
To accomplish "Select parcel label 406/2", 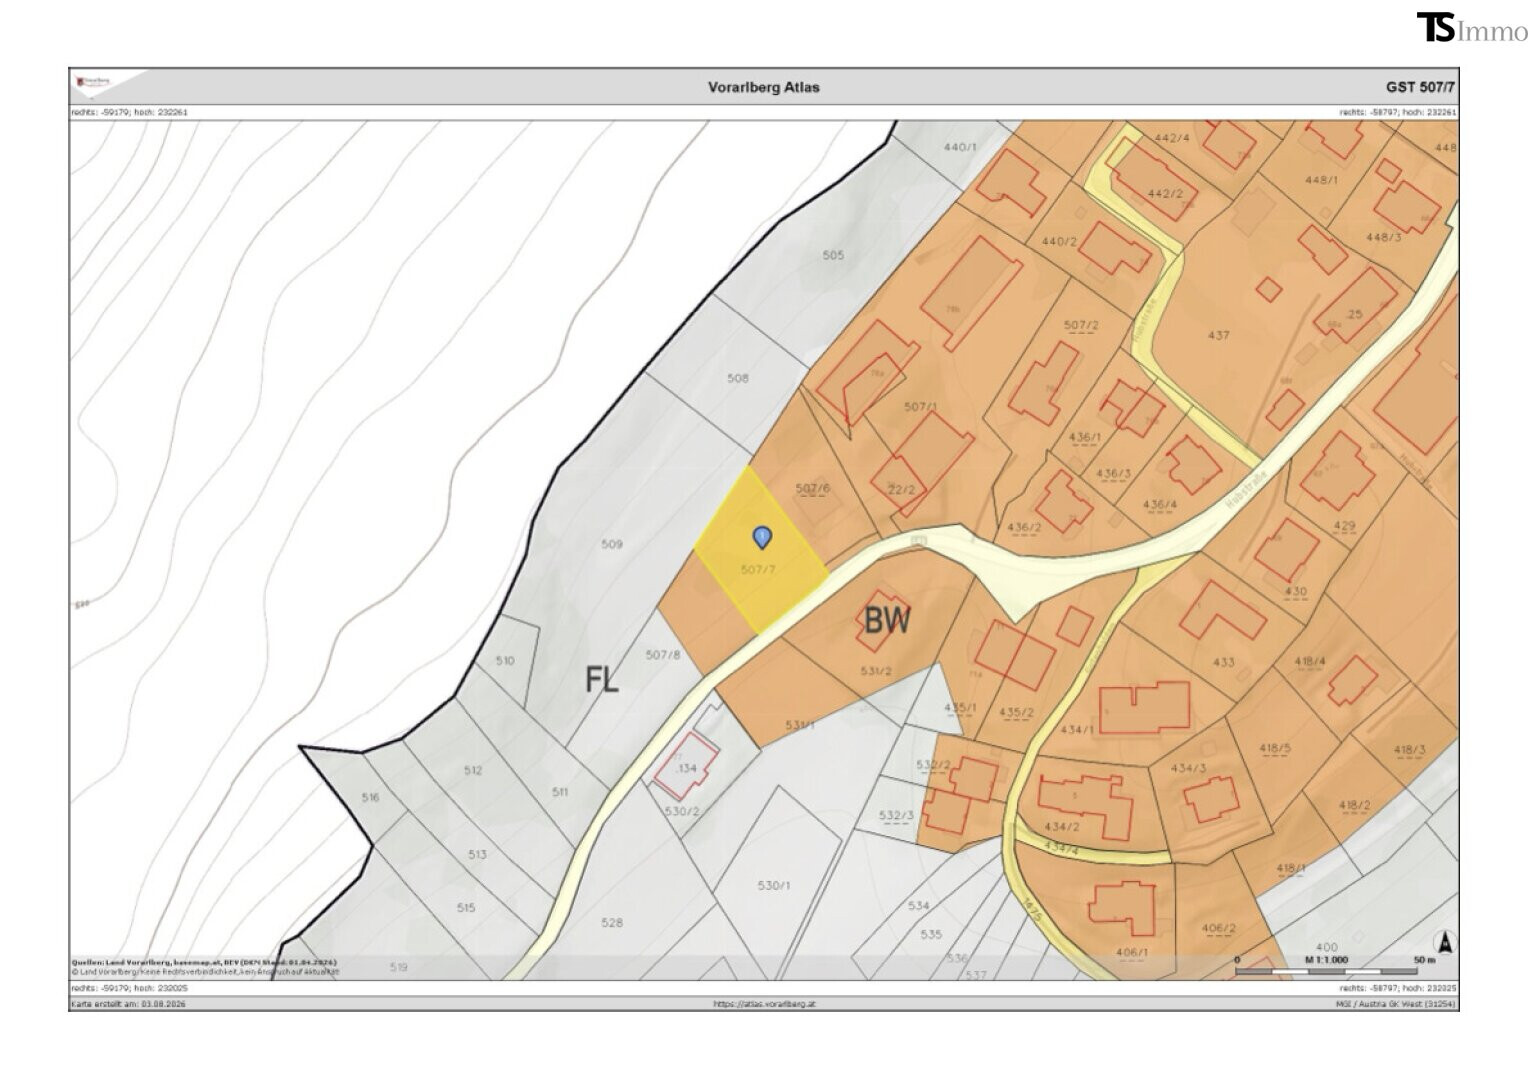I will click(x=1219, y=928).
